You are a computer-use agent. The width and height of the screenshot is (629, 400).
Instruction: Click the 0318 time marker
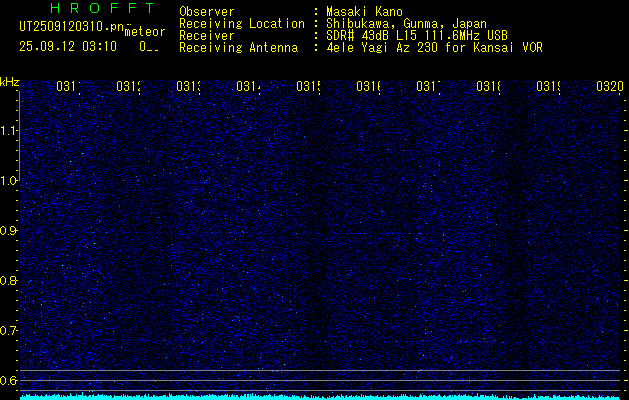[488, 86]
